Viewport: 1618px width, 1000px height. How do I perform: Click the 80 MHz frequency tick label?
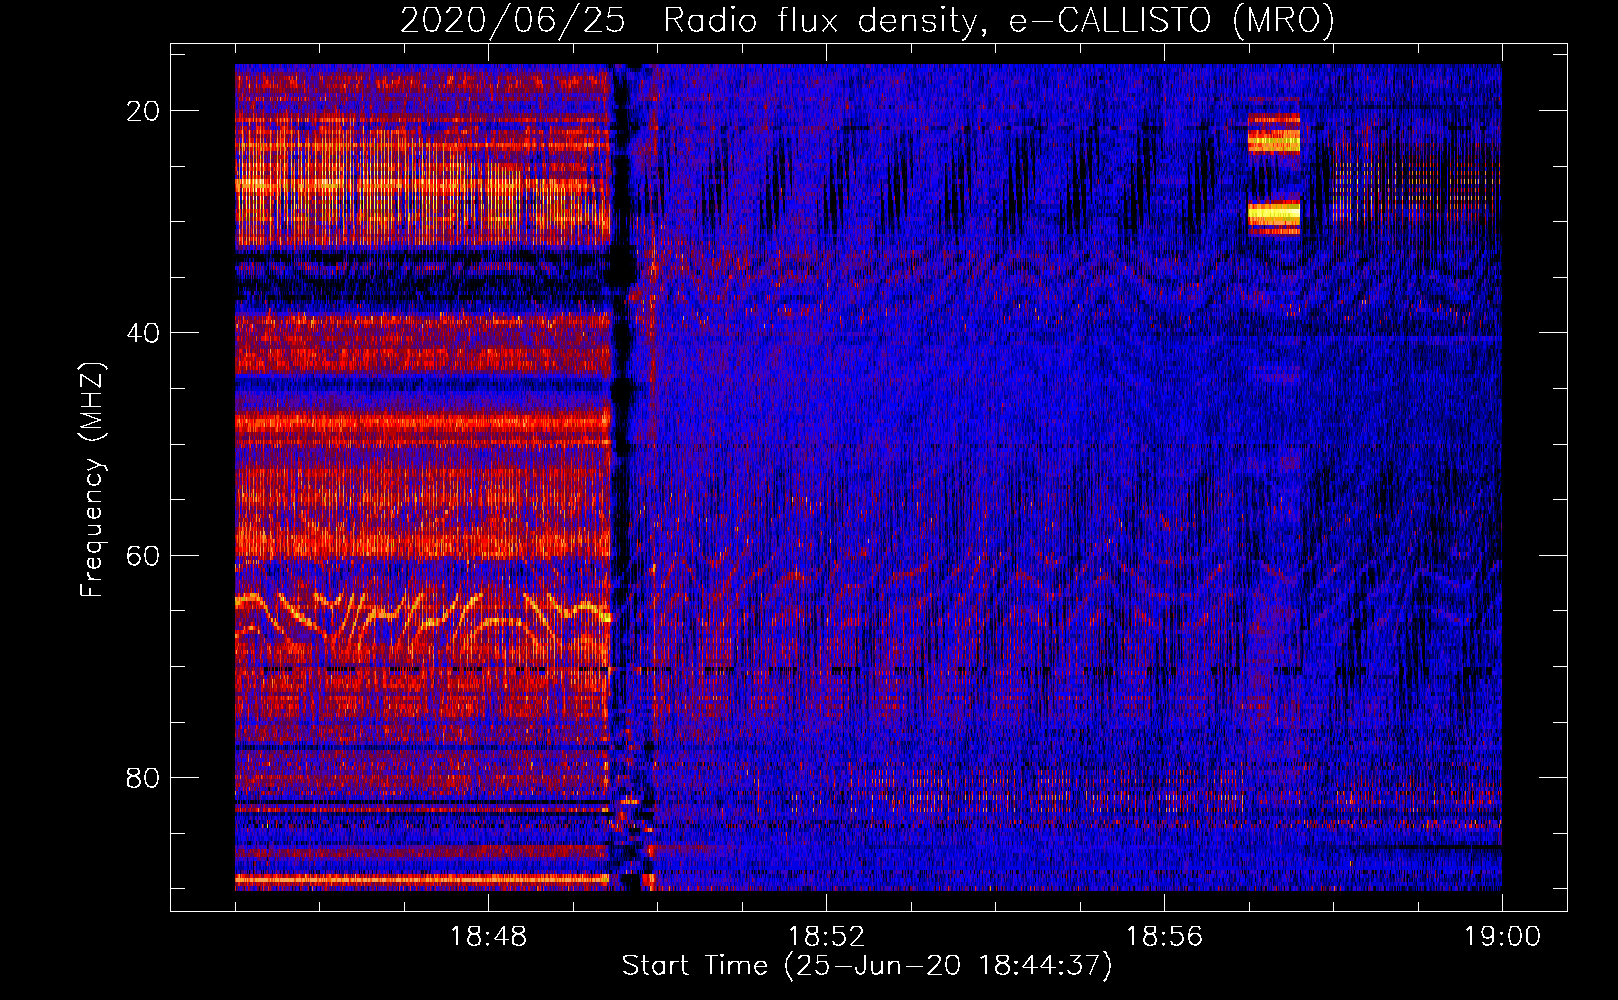(143, 778)
